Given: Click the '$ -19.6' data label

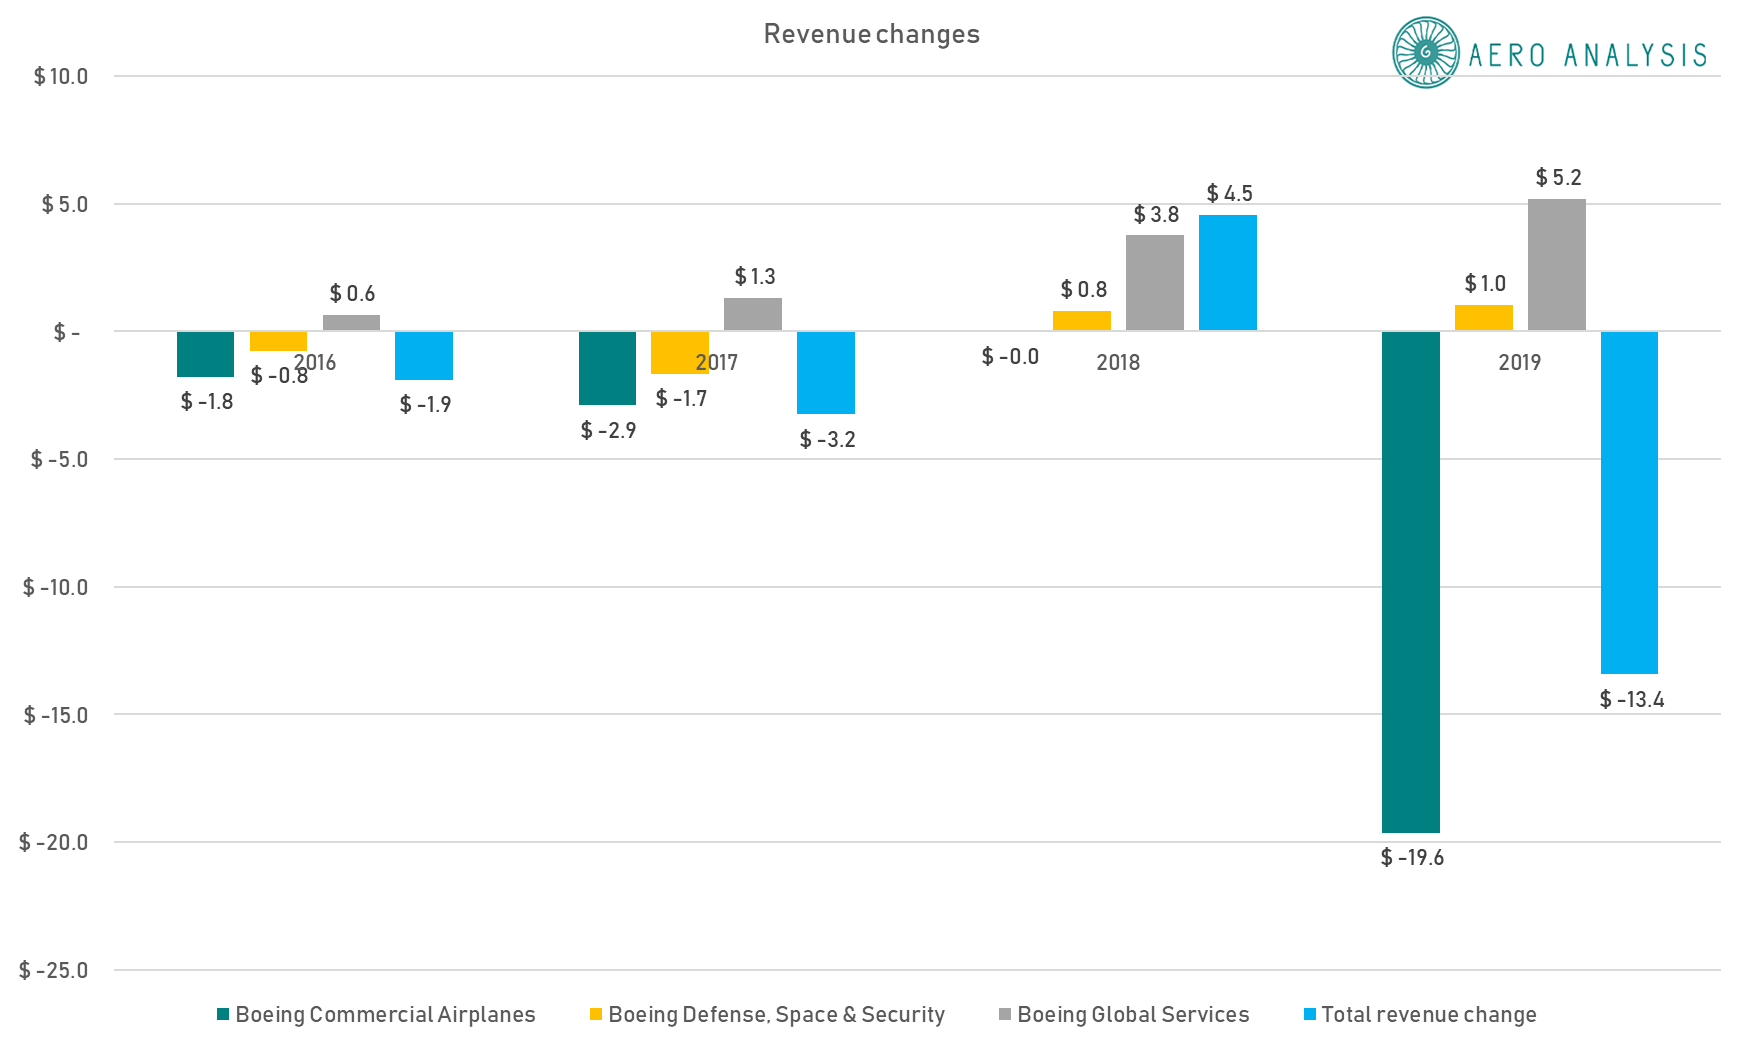Looking at the screenshot, I should (1412, 858).
